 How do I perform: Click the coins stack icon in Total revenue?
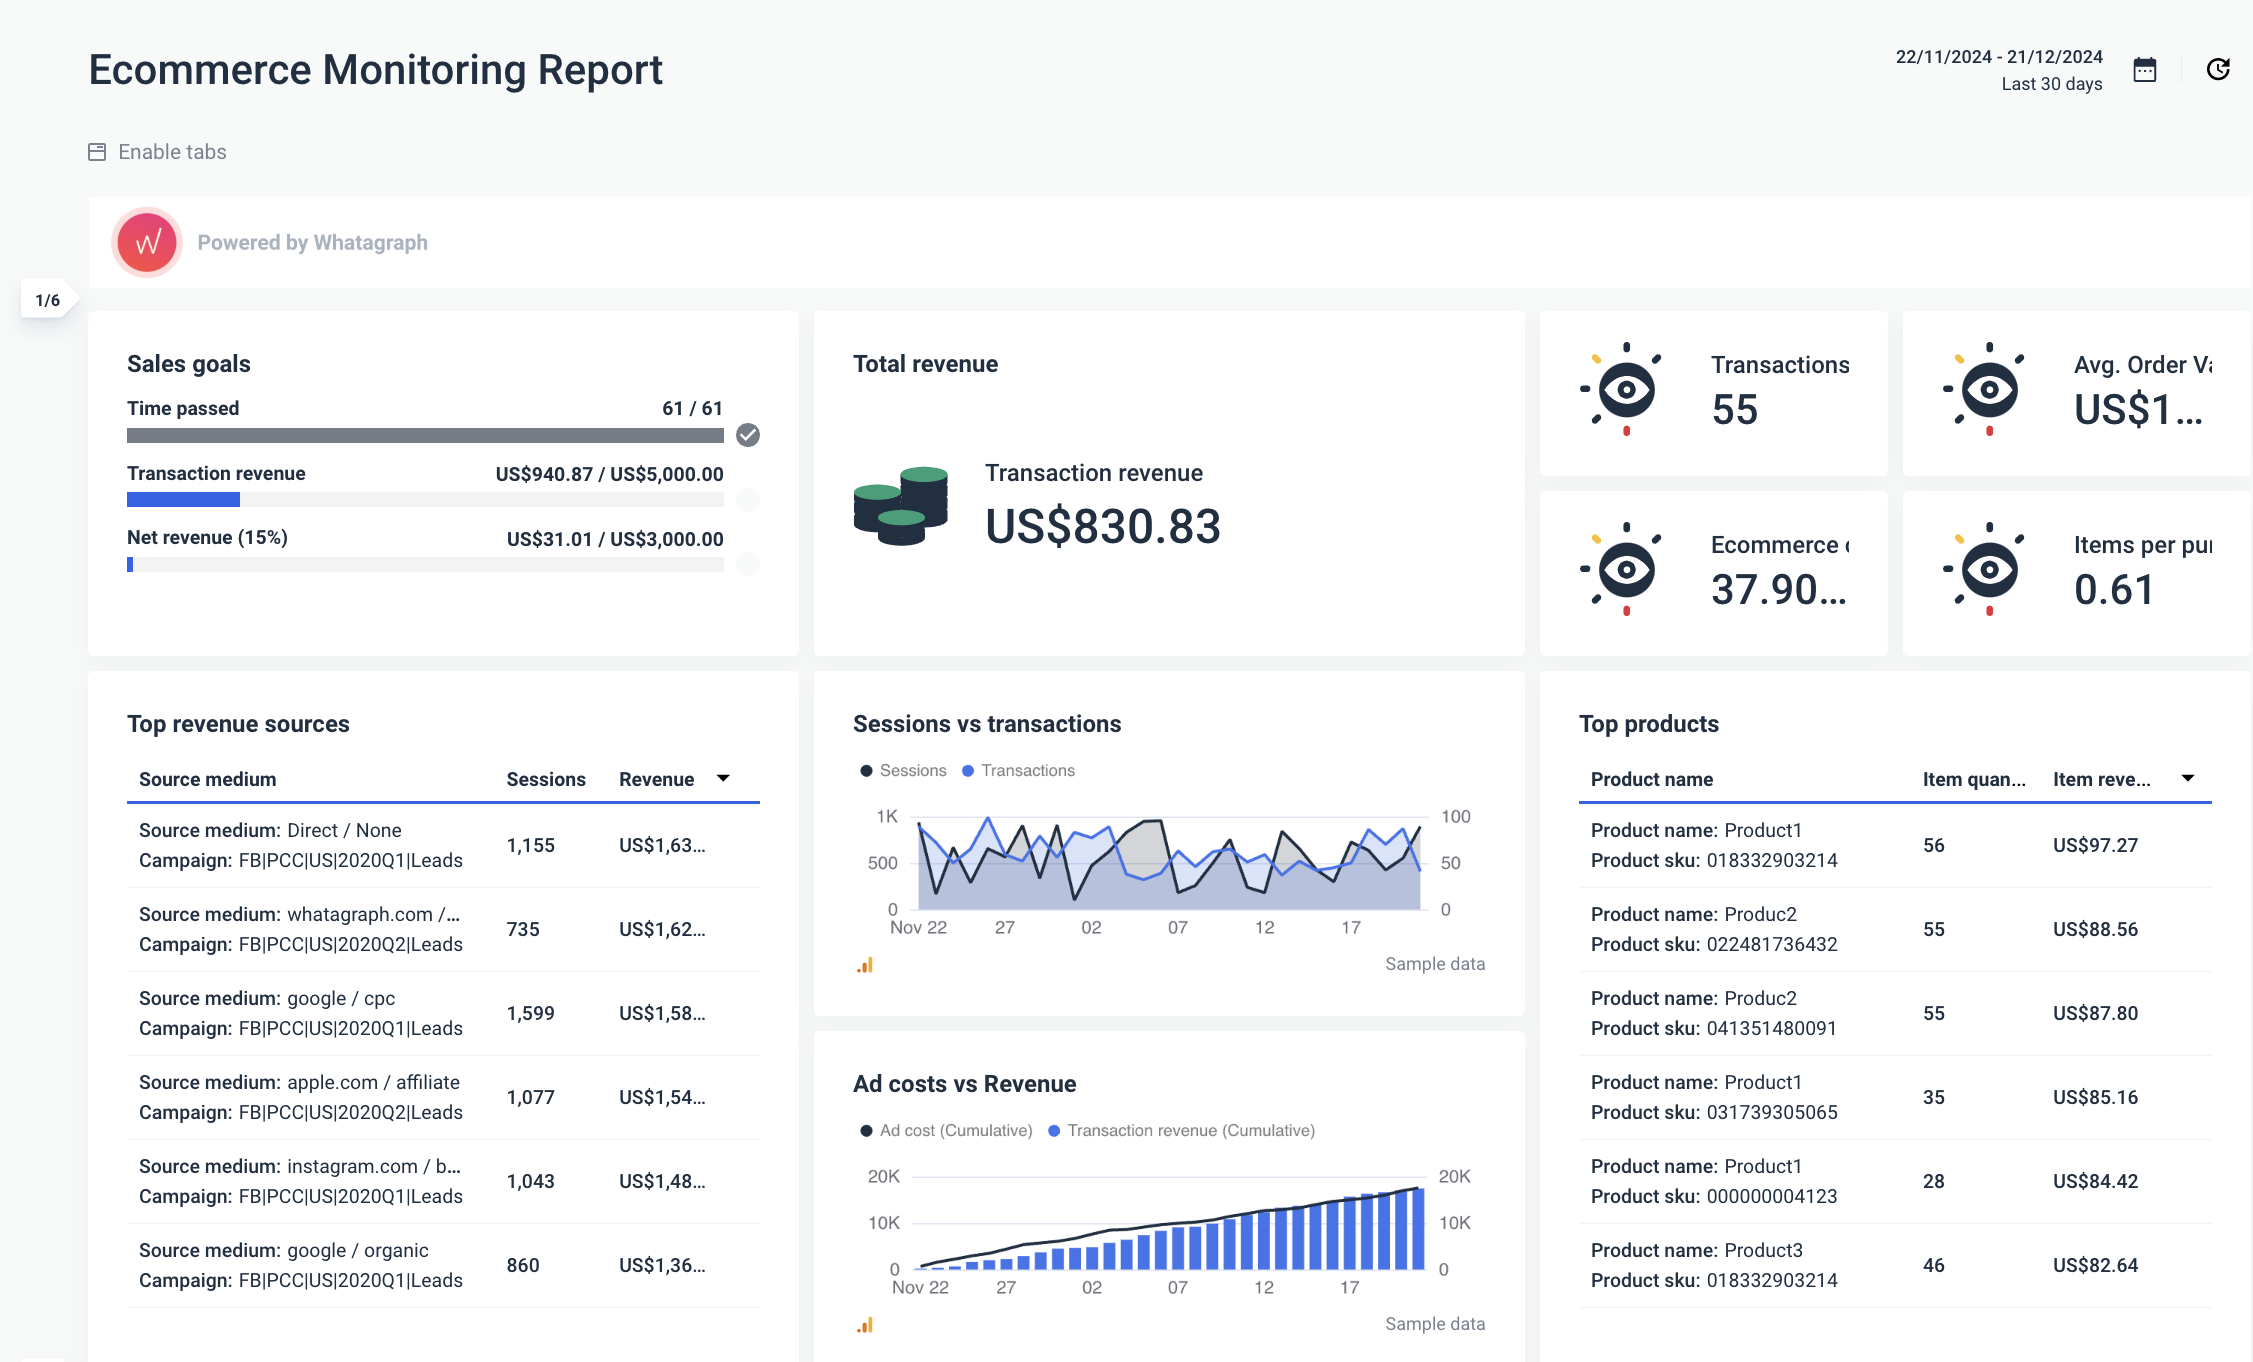point(901,505)
